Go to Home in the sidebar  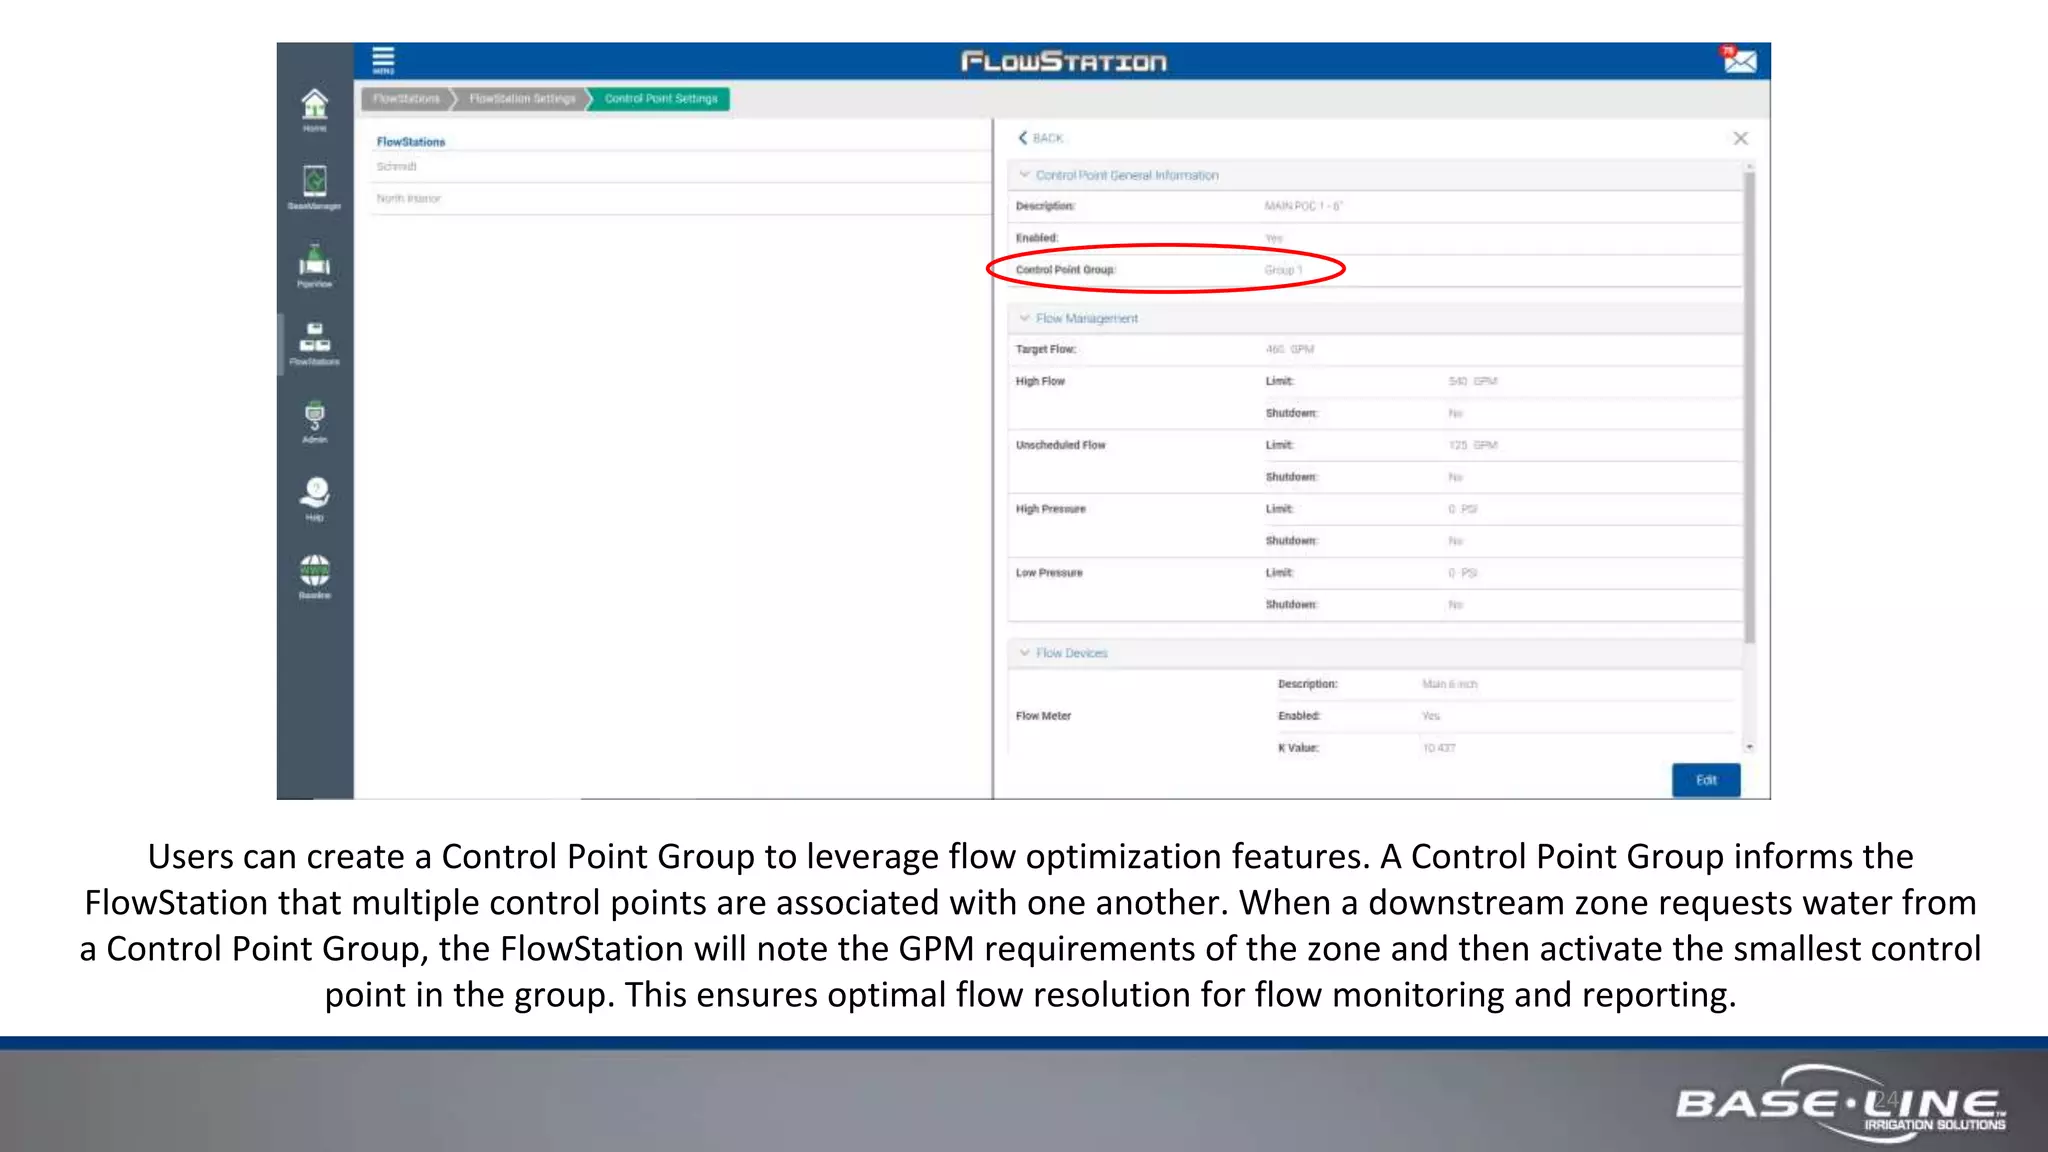tap(315, 110)
